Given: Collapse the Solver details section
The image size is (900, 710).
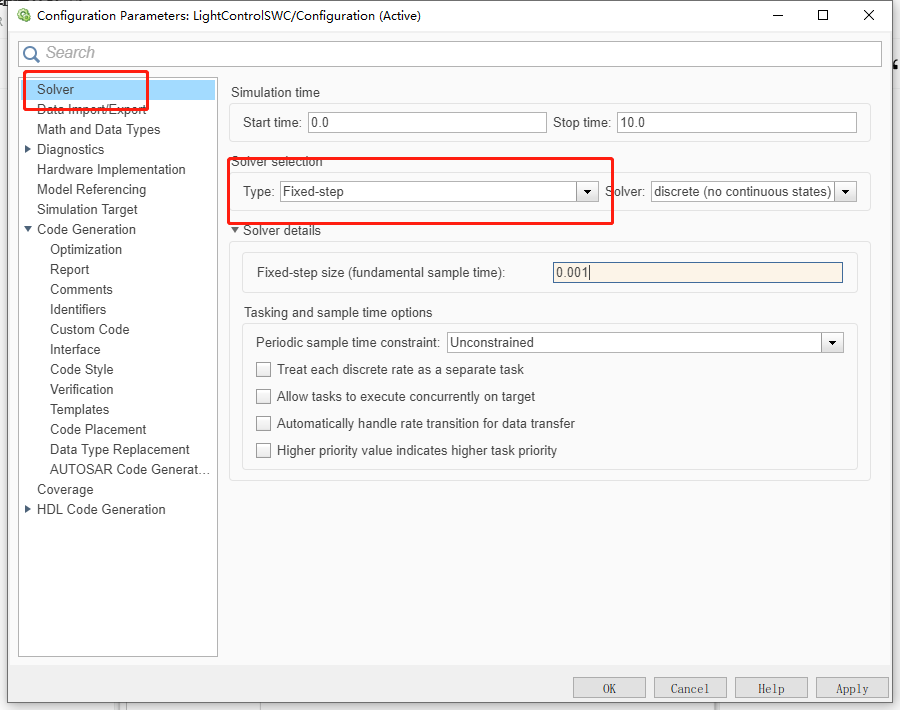Looking at the screenshot, I should pos(235,230).
